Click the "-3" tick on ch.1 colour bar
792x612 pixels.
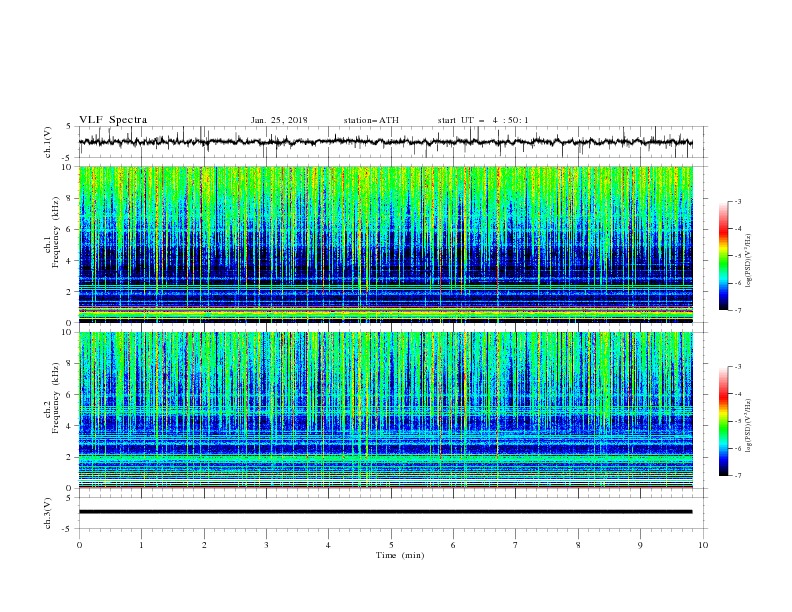pyautogui.click(x=737, y=202)
